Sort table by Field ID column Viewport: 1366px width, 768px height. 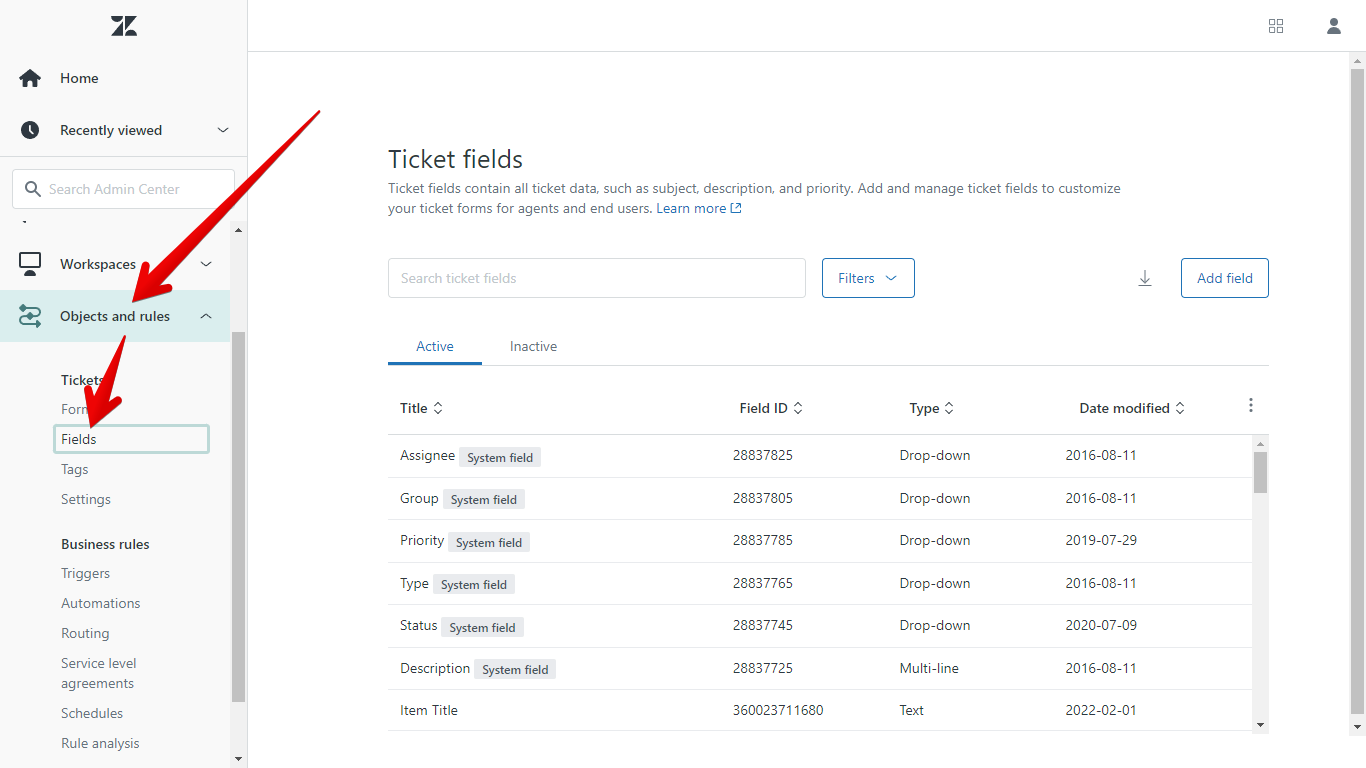771,408
